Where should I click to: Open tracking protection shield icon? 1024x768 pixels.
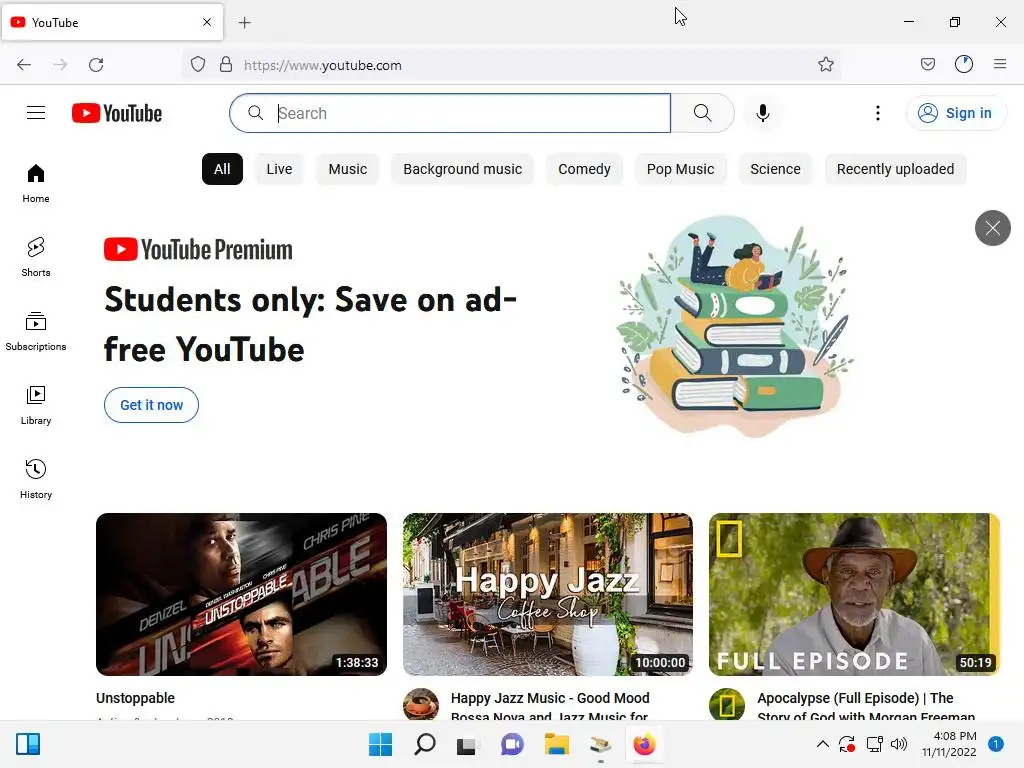pyautogui.click(x=198, y=65)
